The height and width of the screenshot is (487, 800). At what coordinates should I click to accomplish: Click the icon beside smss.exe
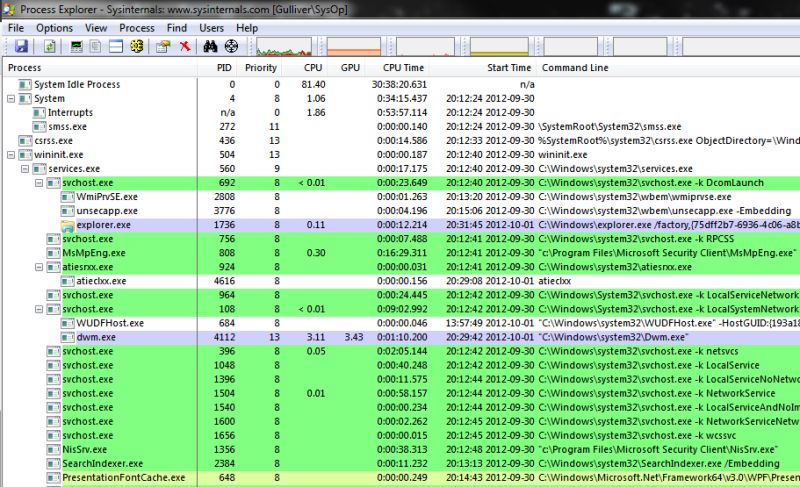(x=39, y=126)
